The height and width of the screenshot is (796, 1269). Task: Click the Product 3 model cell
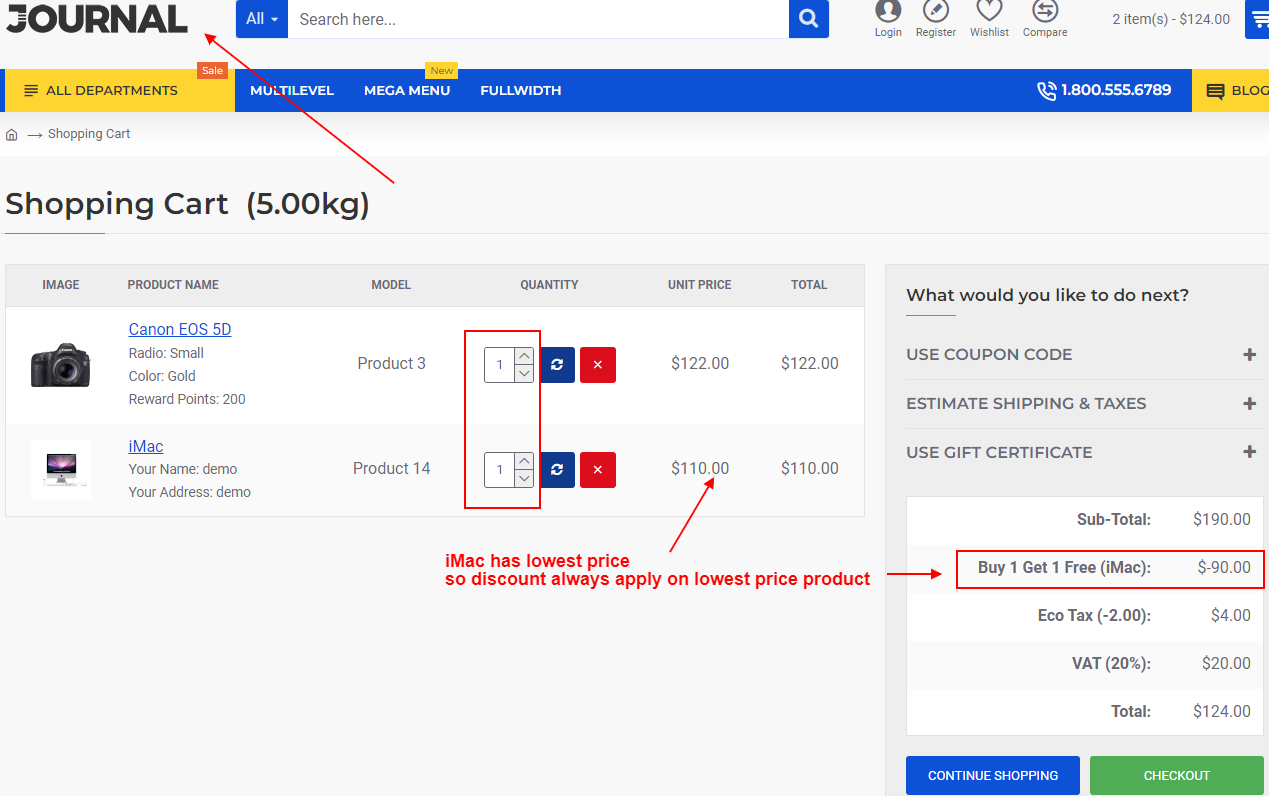pyautogui.click(x=392, y=364)
